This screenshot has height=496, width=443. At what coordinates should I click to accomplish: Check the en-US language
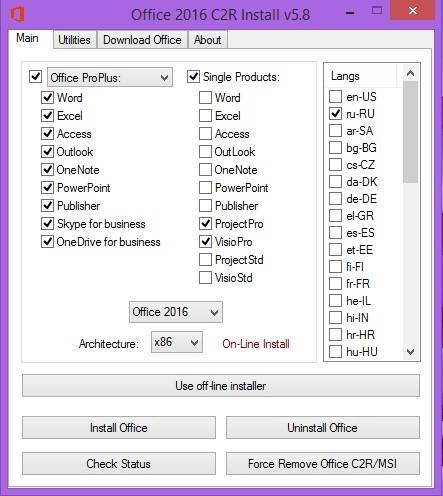[x=335, y=96]
